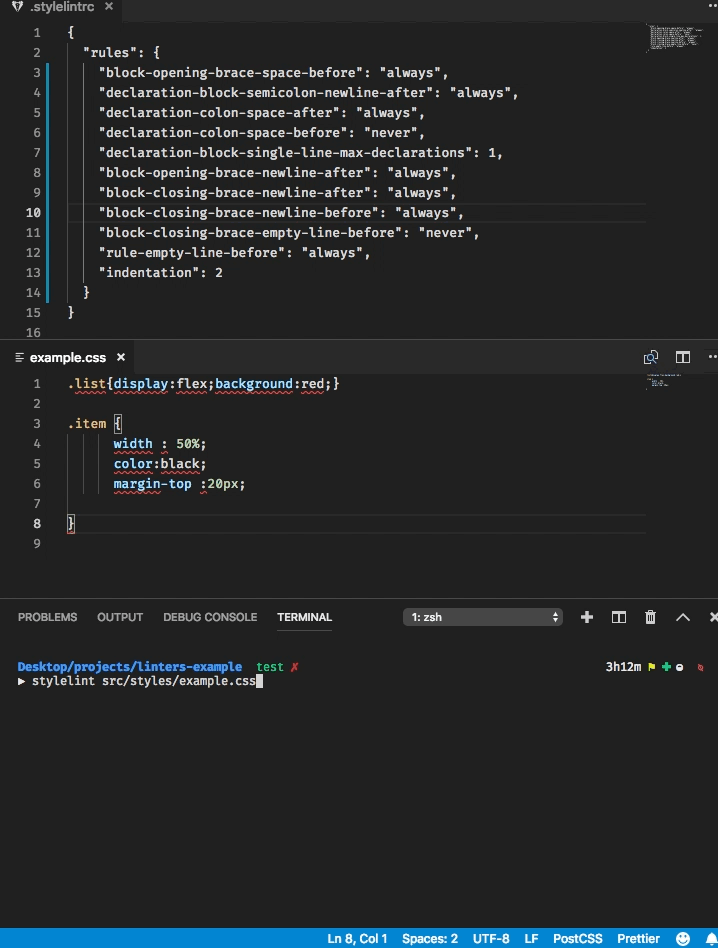The height and width of the screenshot is (948, 718).
Task: Open notifications bell icon
Action: click(x=711, y=938)
